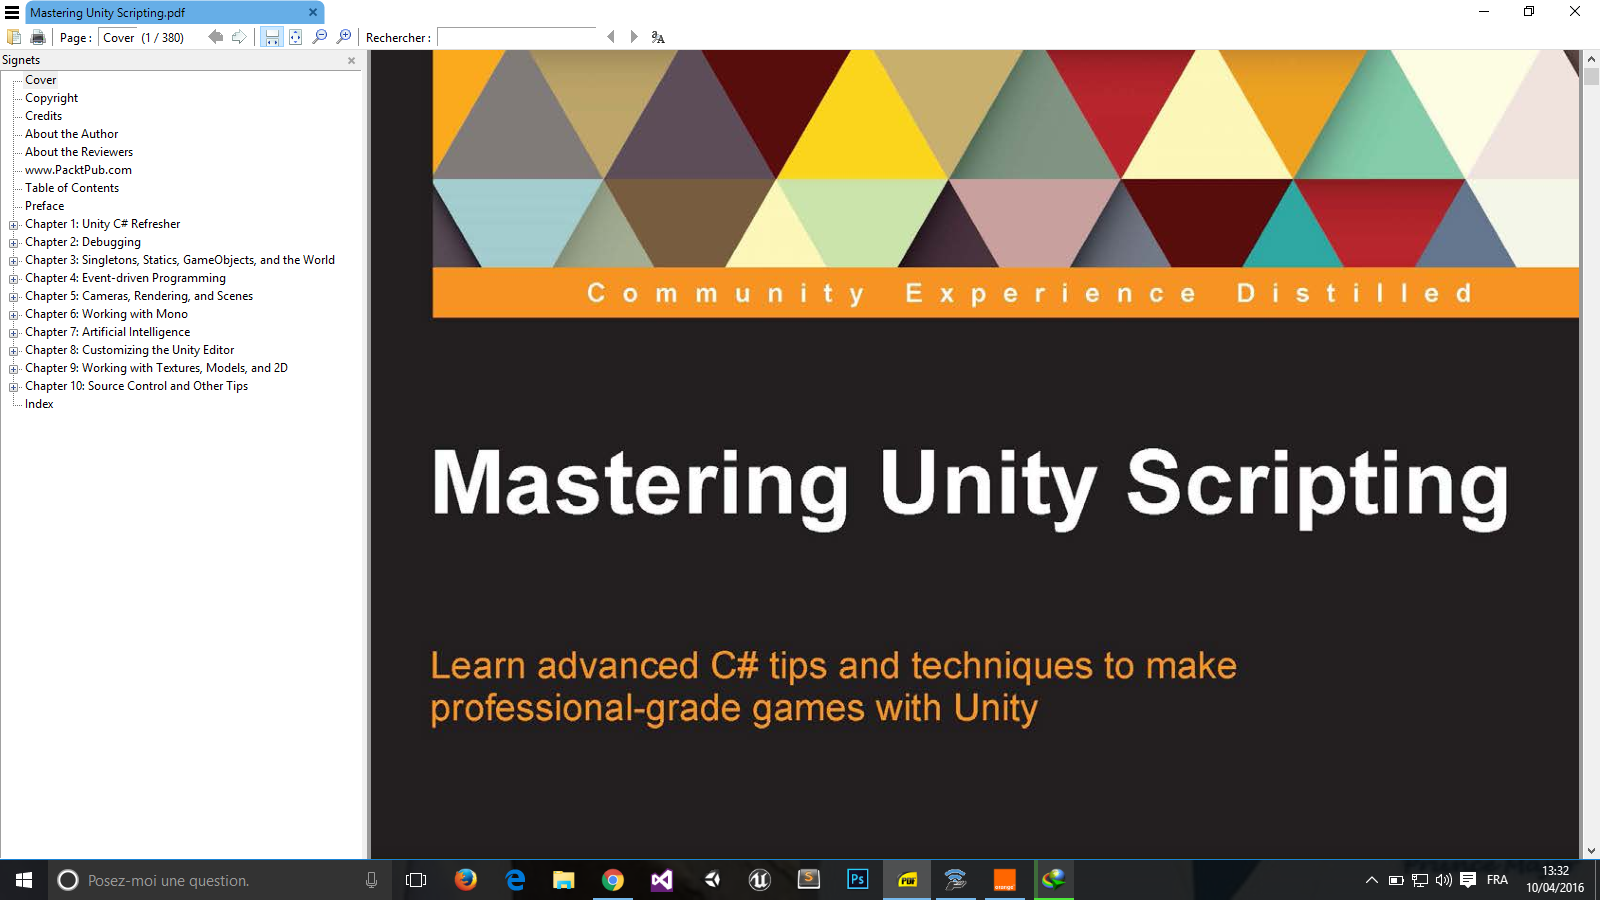Expand Chapter 6: Working with Mono
Image resolution: width=1600 pixels, height=900 pixels.
14,315
